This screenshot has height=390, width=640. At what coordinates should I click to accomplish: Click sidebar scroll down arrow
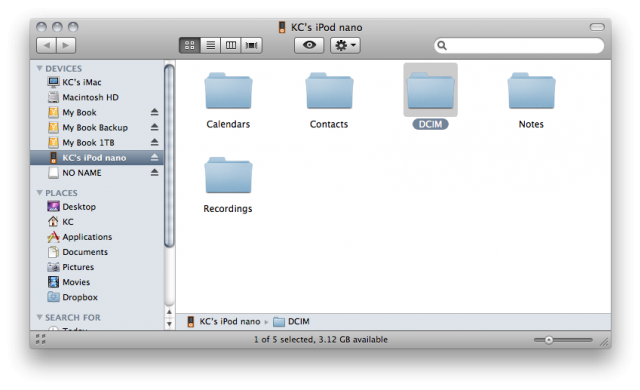pyautogui.click(x=169, y=324)
